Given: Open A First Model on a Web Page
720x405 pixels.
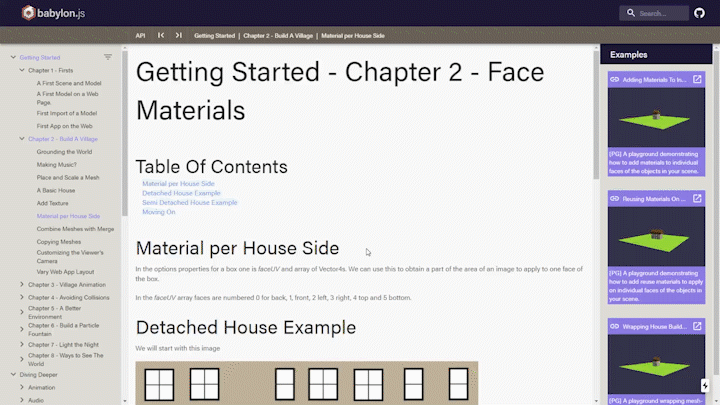Looking at the screenshot, I should click(68, 98).
